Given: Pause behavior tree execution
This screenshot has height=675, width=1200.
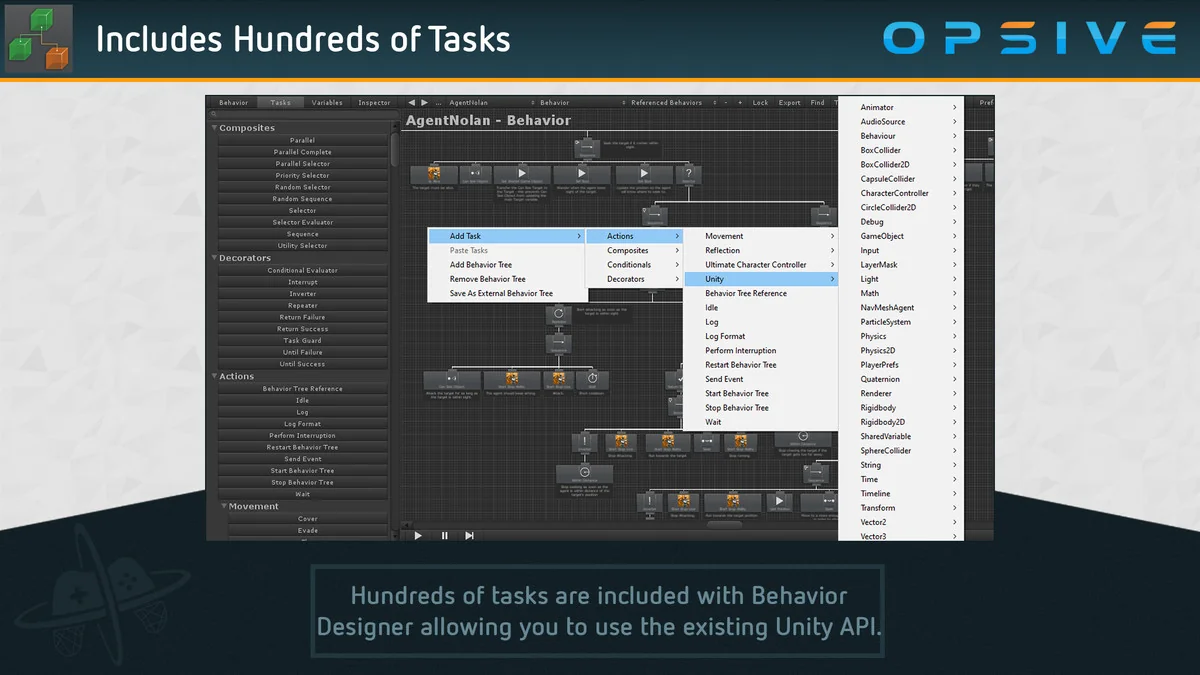Looking at the screenshot, I should click(x=443, y=536).
